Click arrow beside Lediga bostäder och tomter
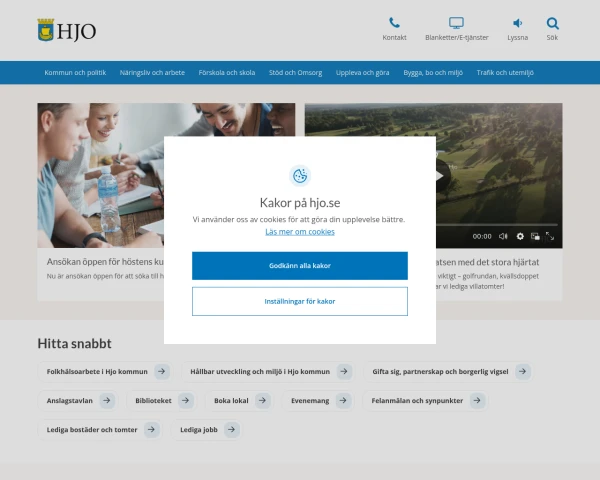 coord(152,429)
